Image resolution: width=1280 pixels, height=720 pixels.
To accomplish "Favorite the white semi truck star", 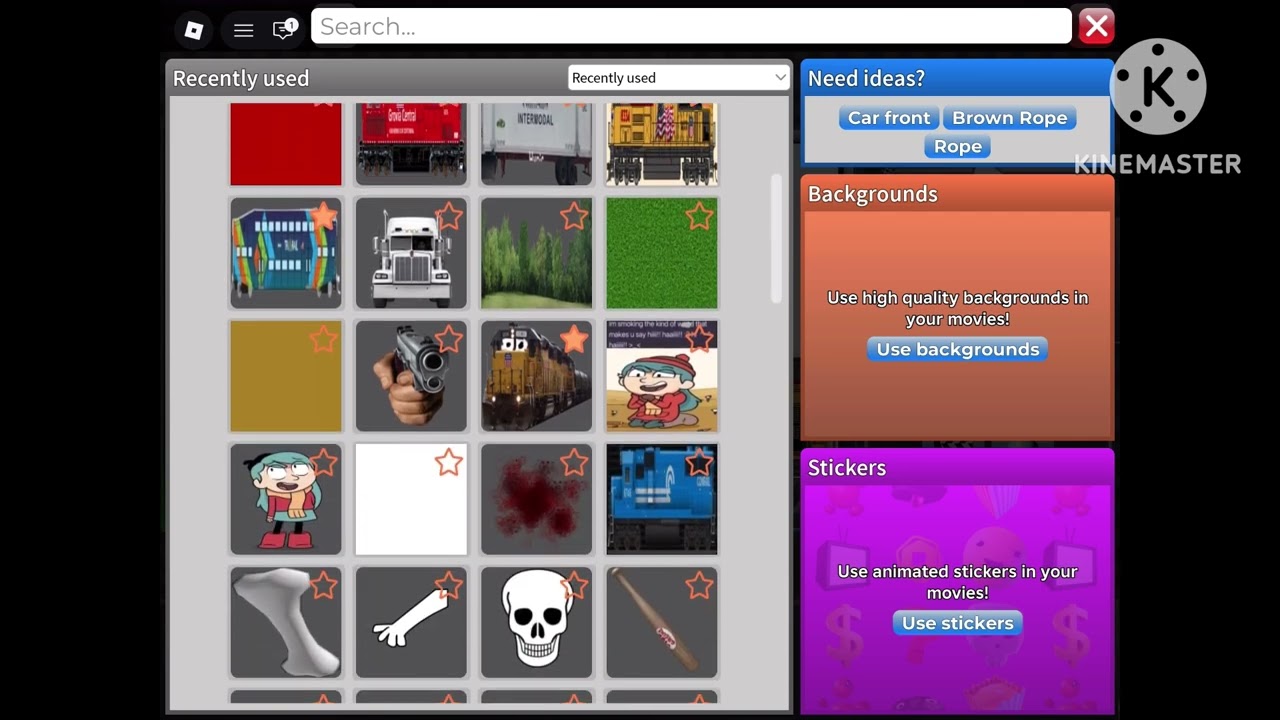I will [449, 216].
